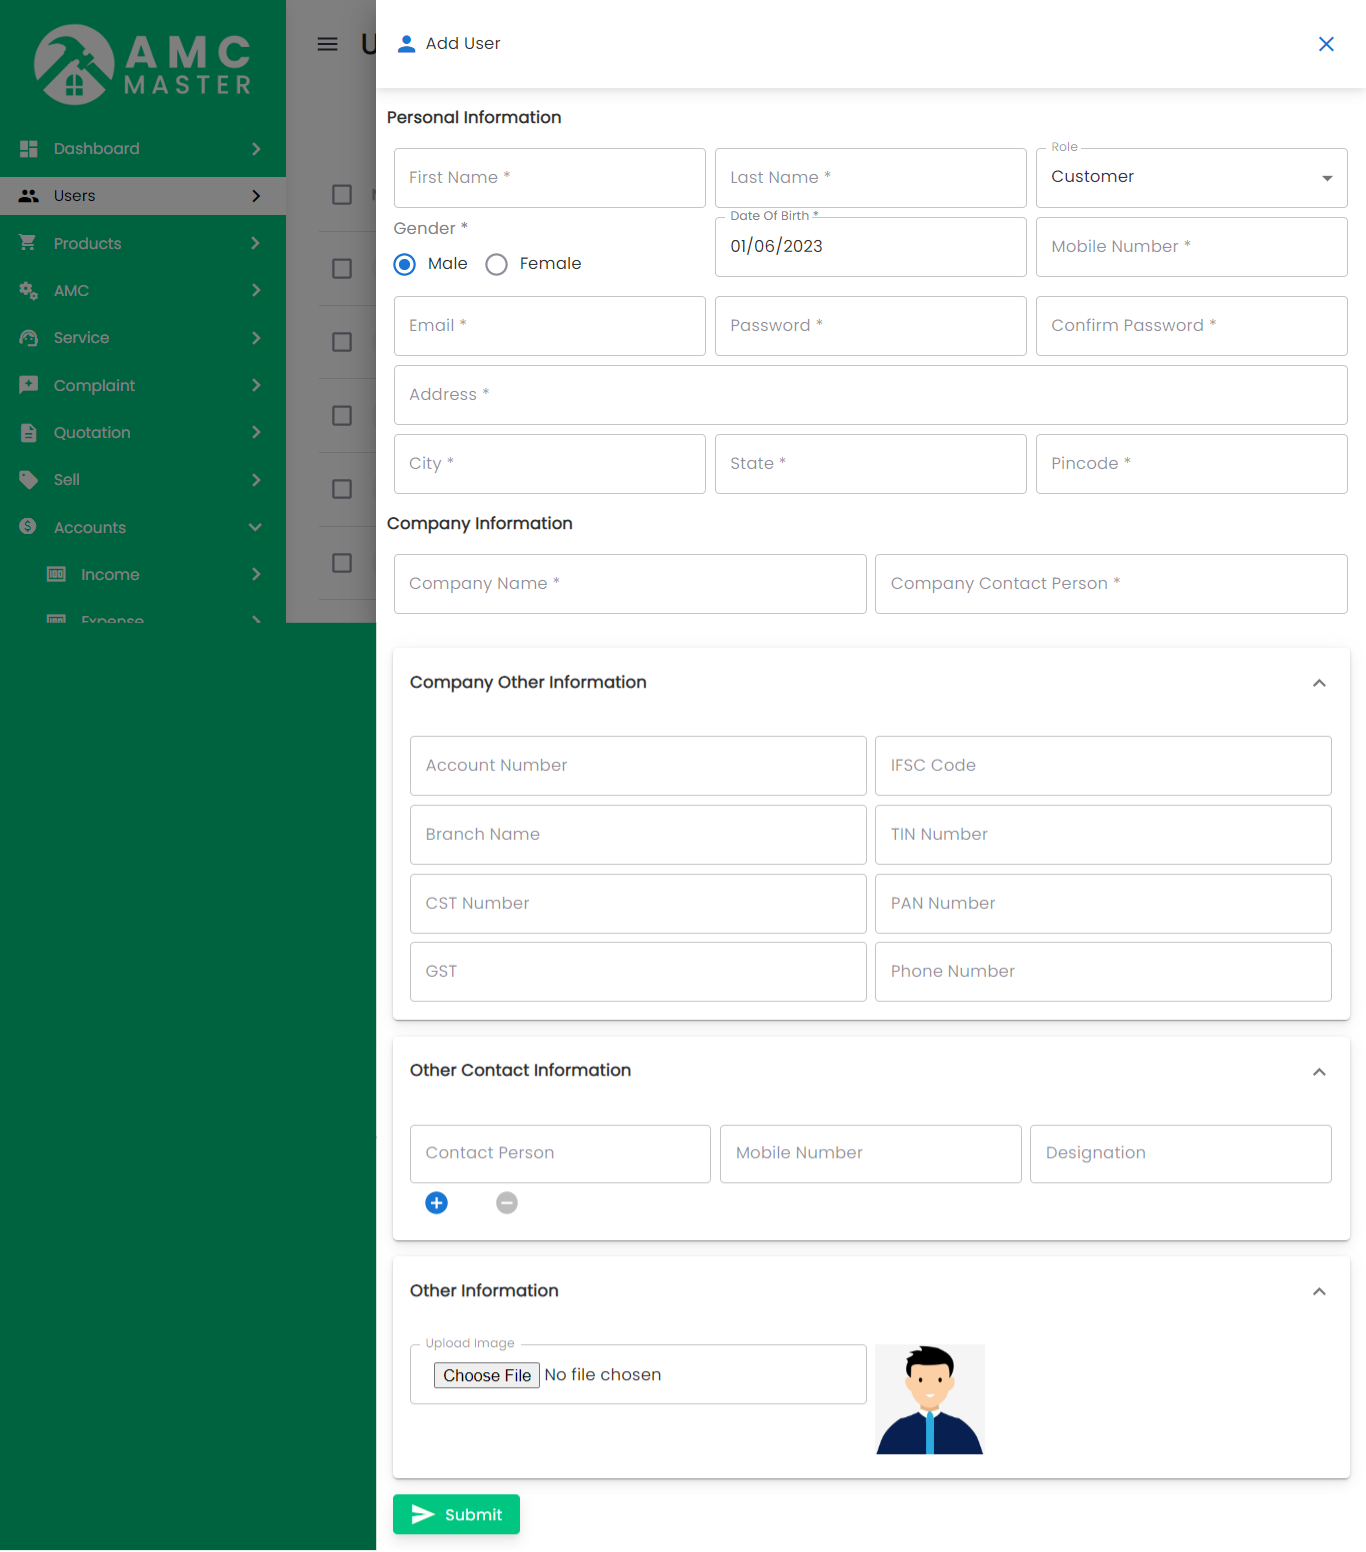Choose Female as gender

pyautogui.click(x=497, y=264)
